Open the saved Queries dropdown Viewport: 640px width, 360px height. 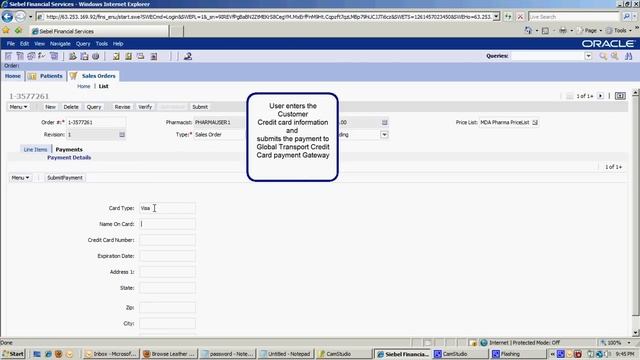click(588, 56)
